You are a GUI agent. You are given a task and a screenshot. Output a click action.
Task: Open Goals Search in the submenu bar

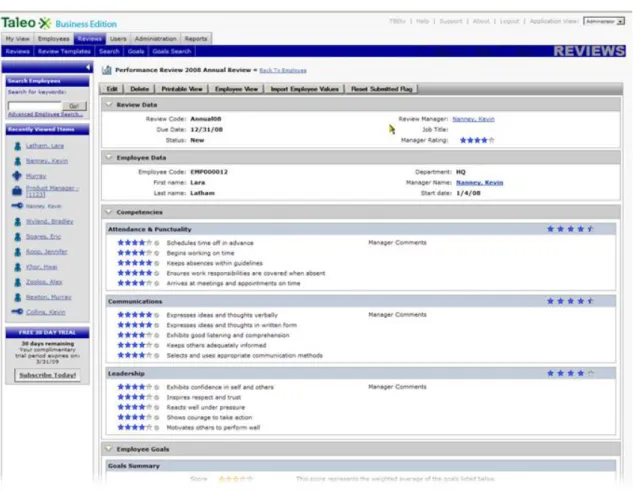click(x=172, y=51)
